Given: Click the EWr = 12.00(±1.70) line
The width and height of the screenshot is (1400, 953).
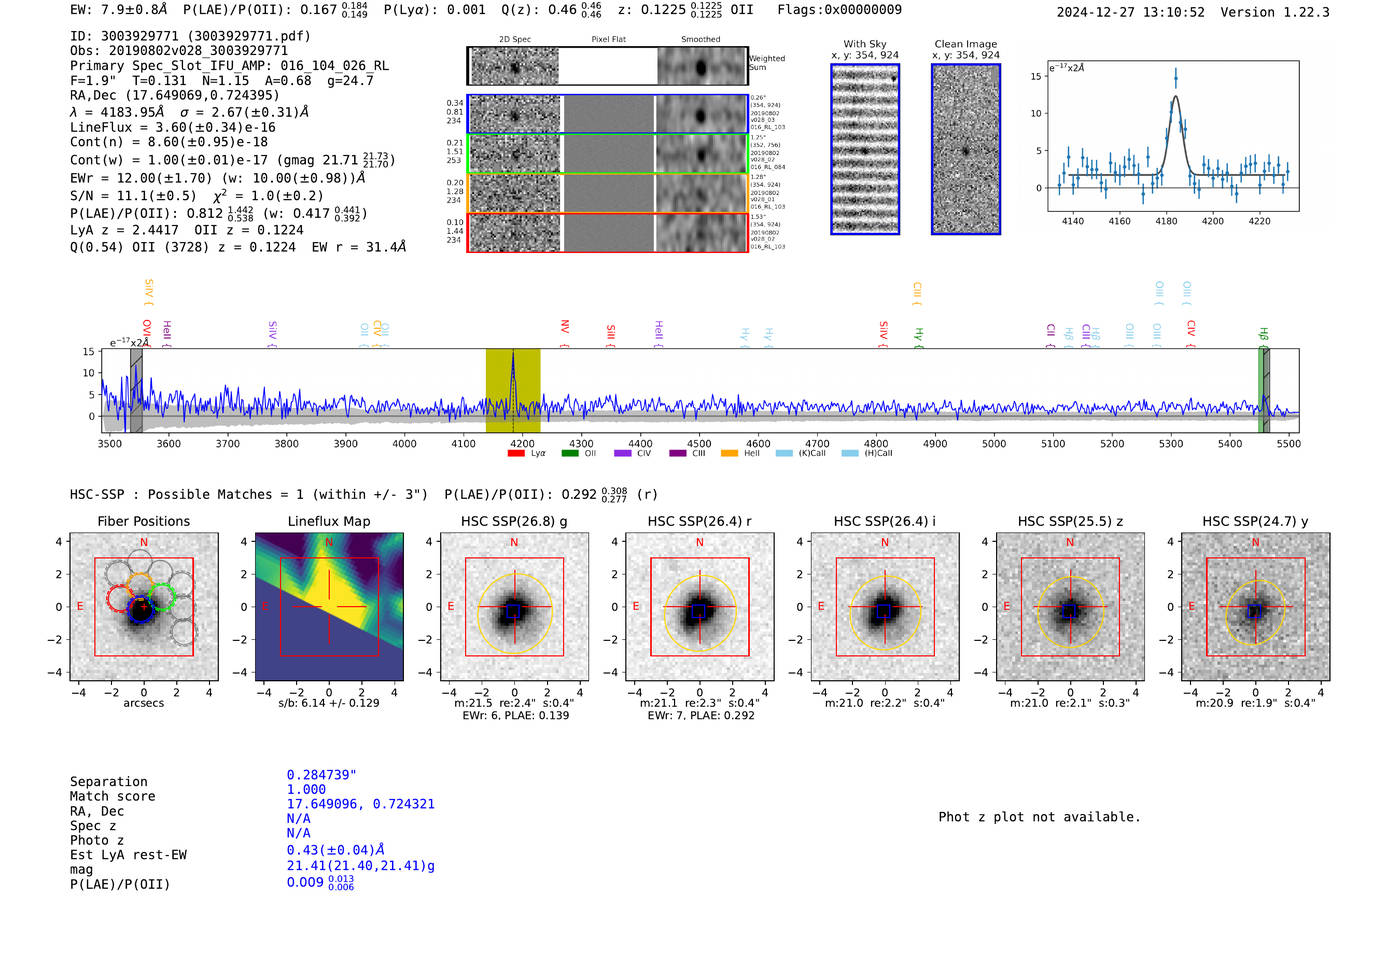Looking at the screenshot, I should [x=218, y=178].
